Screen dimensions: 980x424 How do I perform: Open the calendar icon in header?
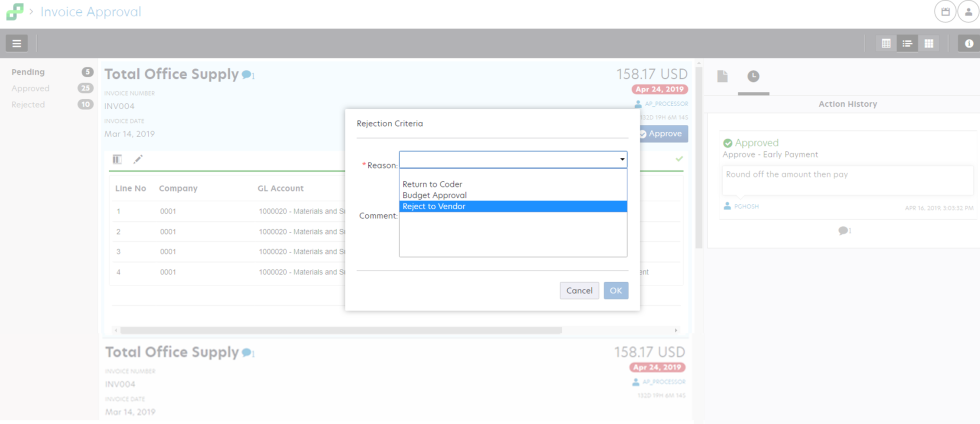944,12
